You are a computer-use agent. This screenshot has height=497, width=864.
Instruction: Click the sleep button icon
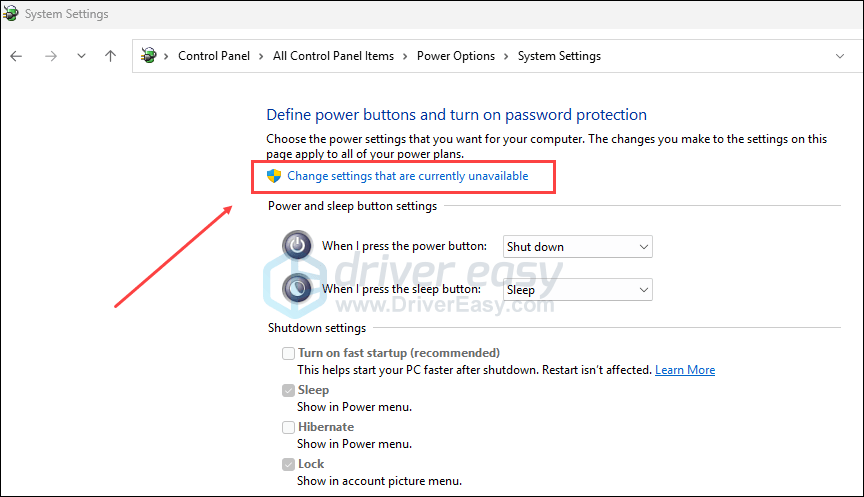(x=298, y=289)
